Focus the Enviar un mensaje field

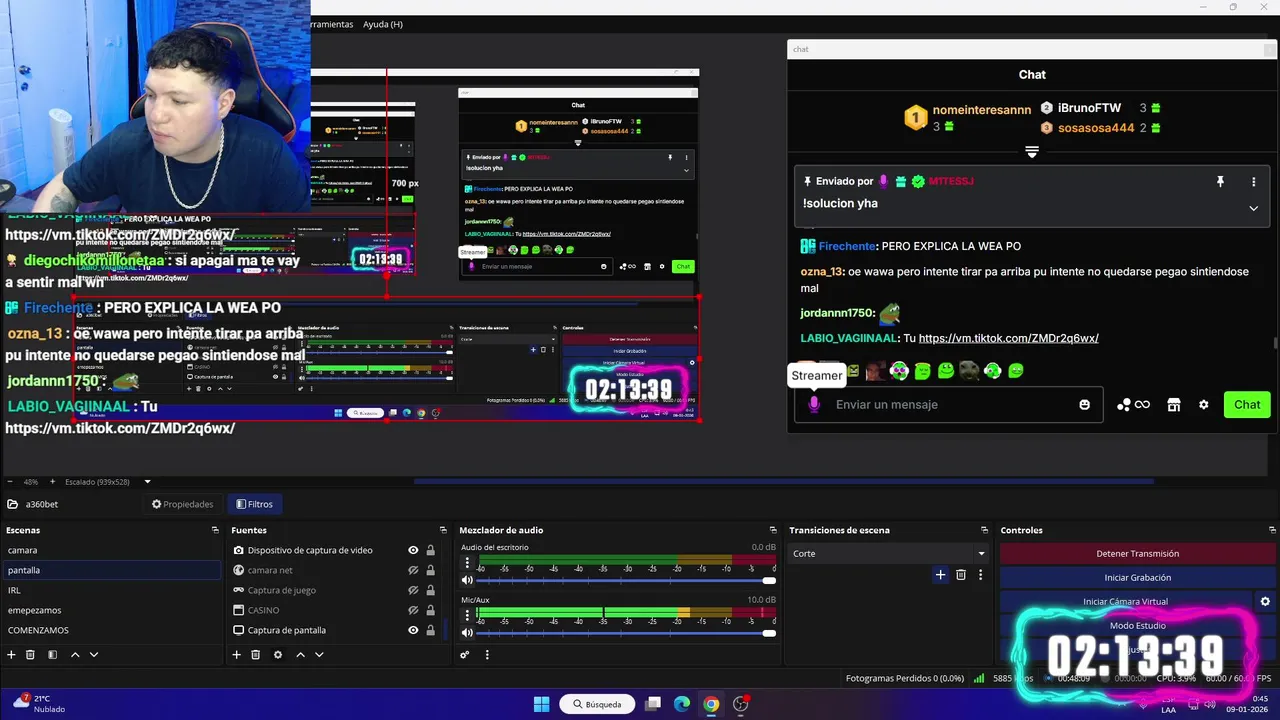click(950, 404)
